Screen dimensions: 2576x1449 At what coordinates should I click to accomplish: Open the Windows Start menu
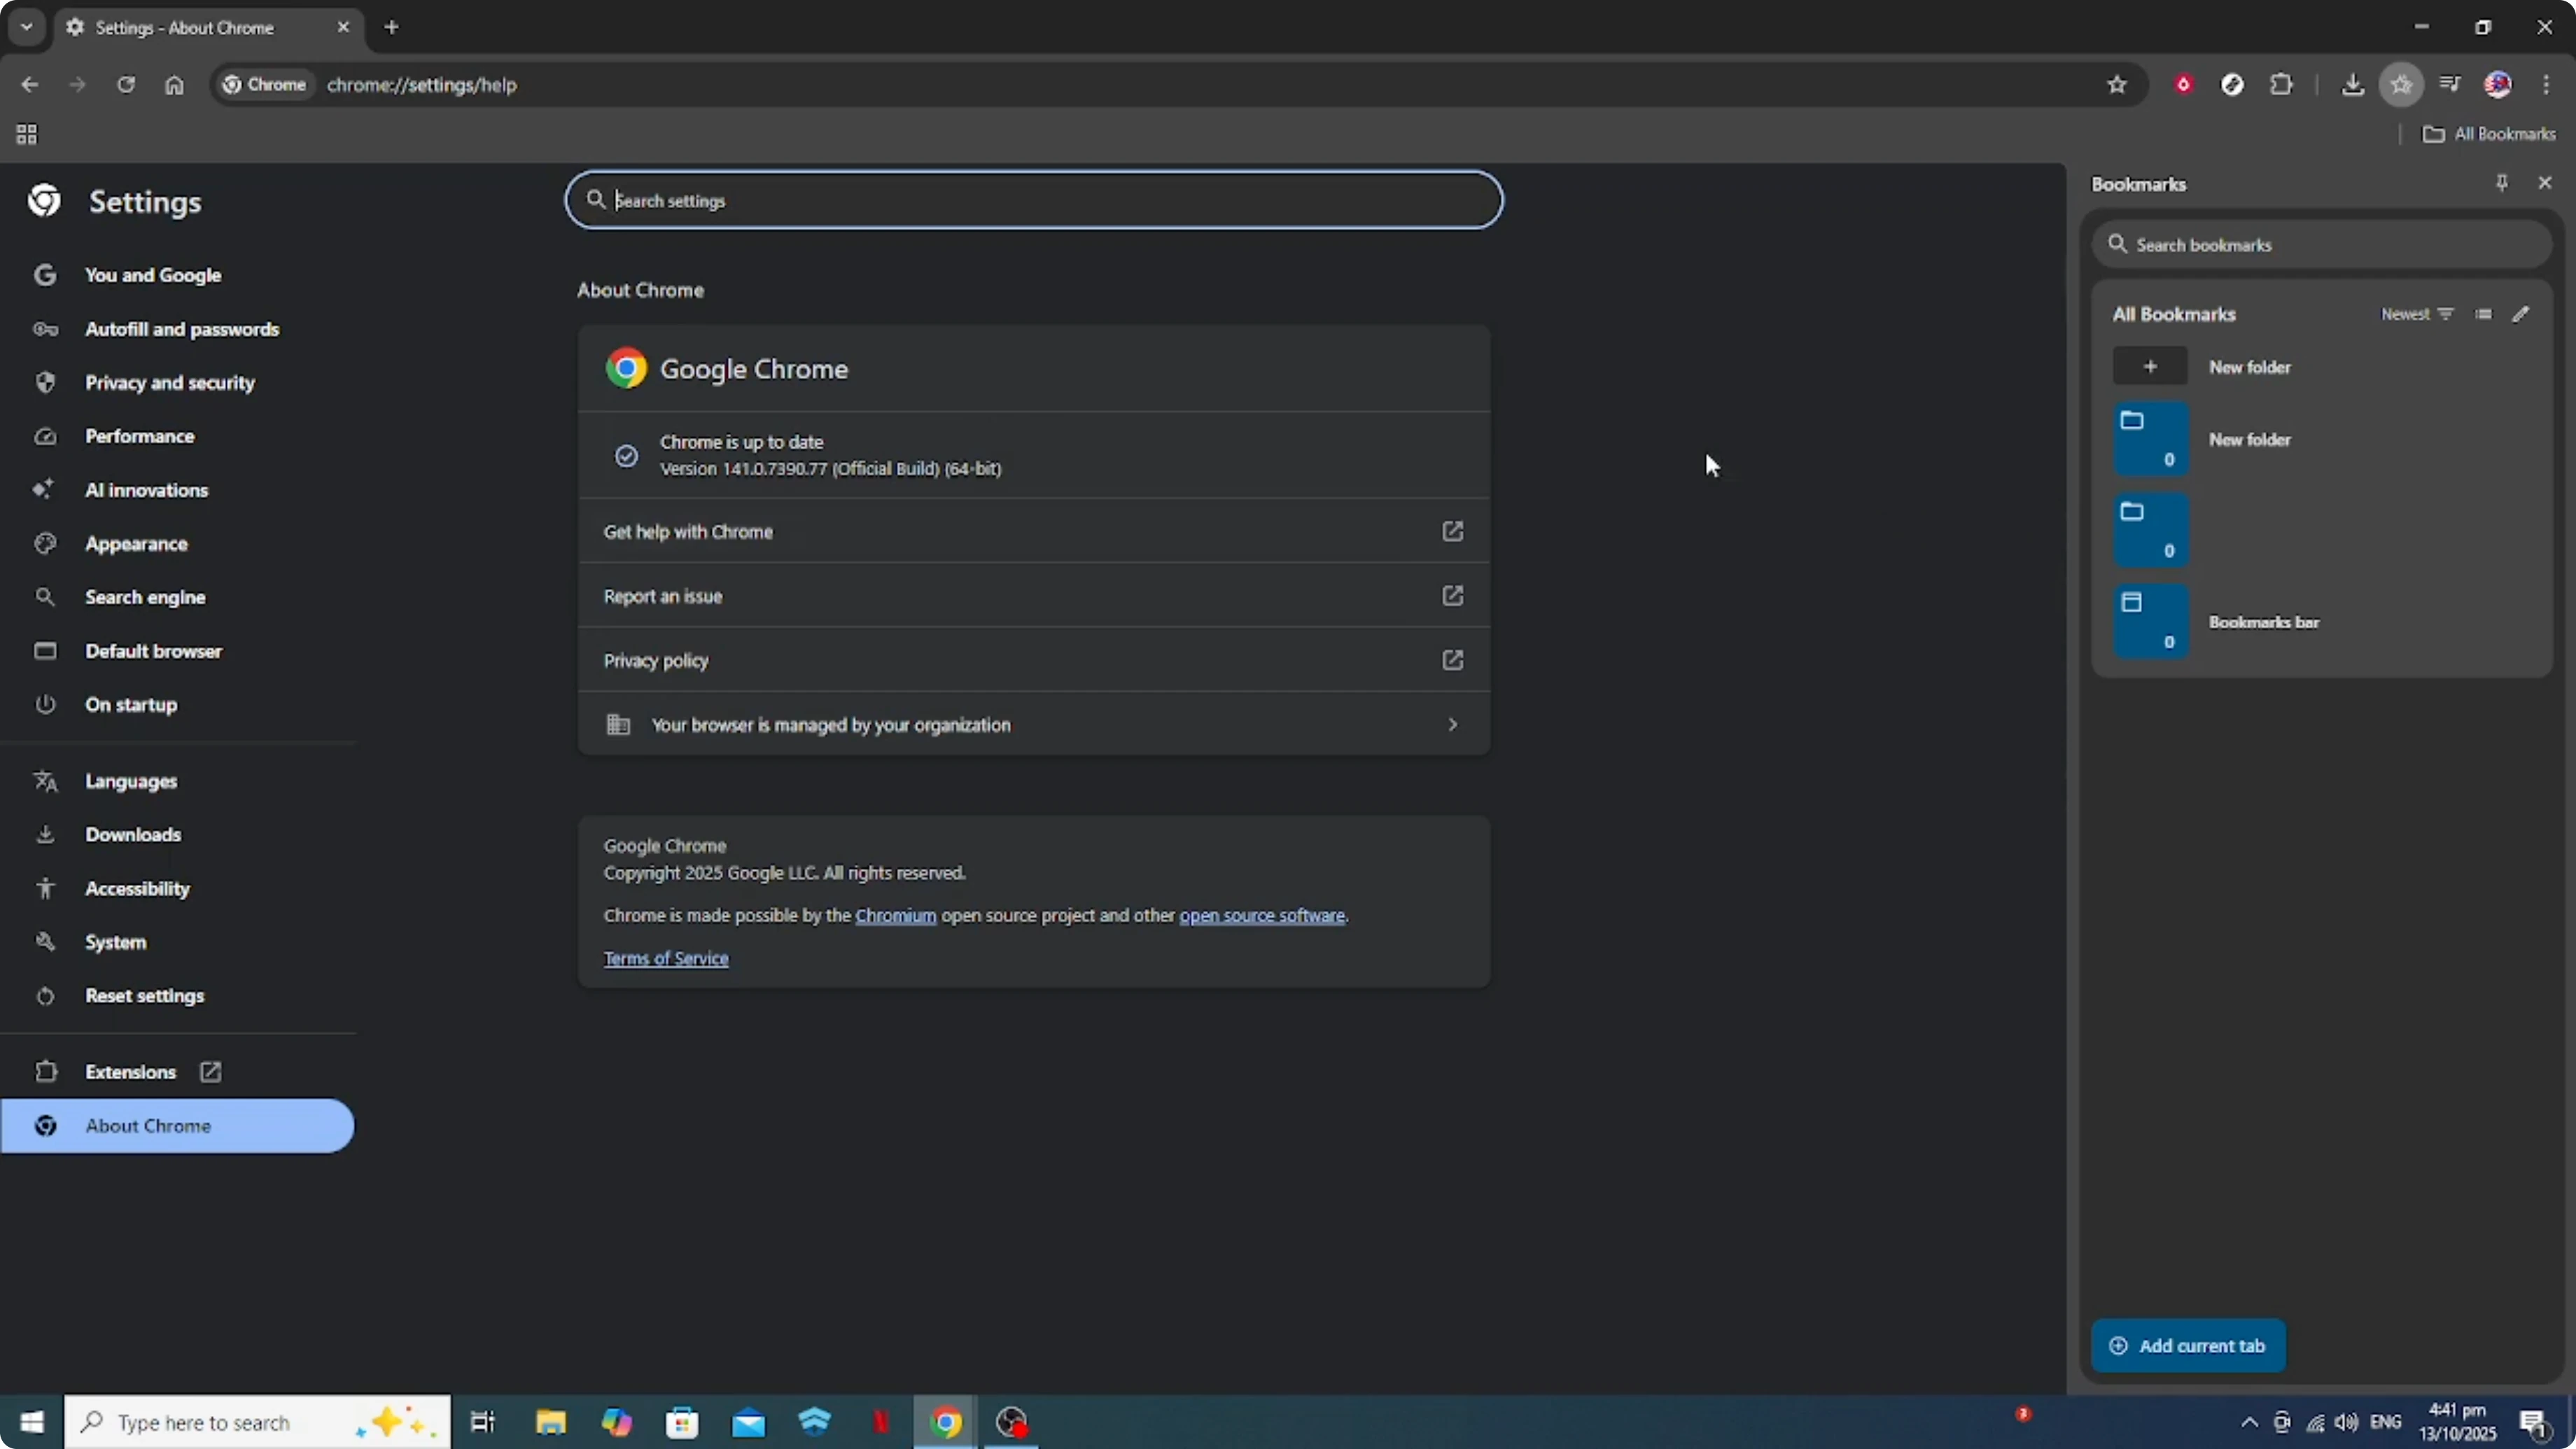(32, 1422)
